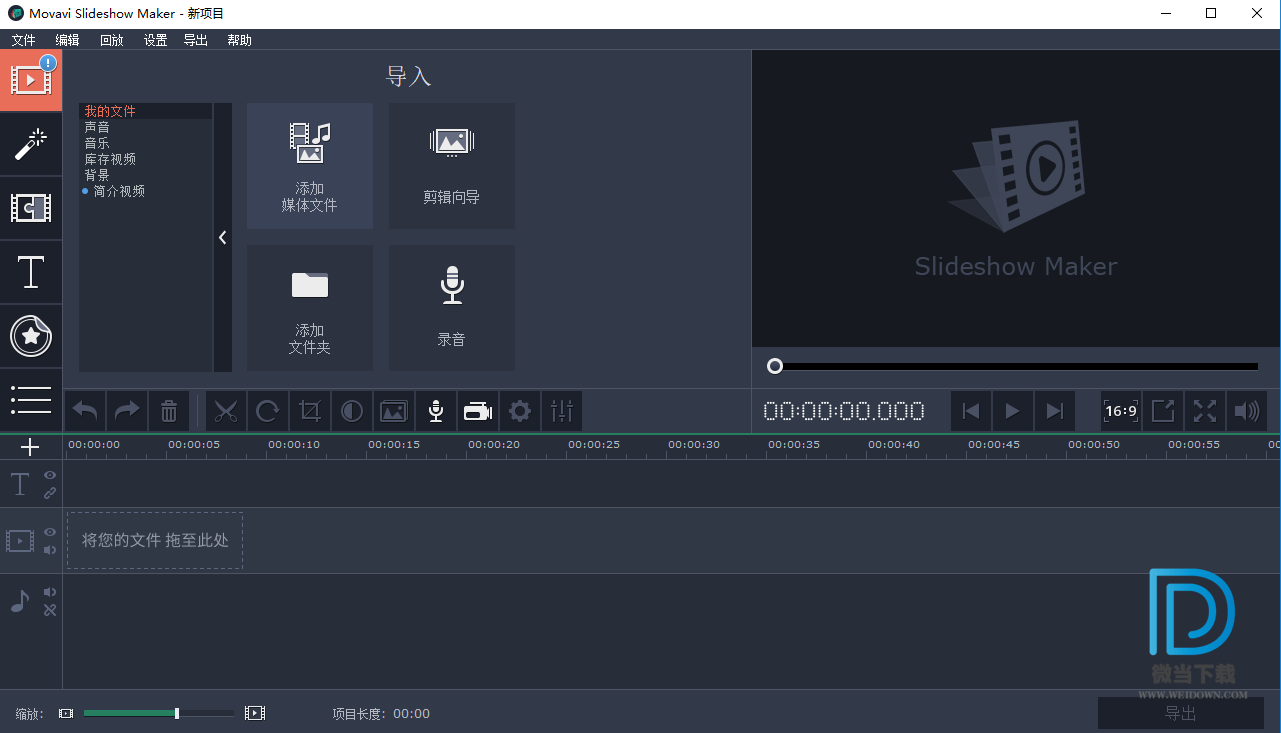
Task: Select 声音 in the list
Action: (146, 127)
